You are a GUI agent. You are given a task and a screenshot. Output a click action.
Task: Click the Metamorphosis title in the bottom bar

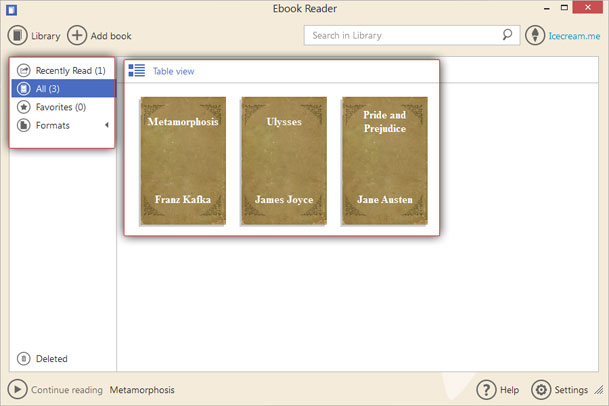(142, 390)
